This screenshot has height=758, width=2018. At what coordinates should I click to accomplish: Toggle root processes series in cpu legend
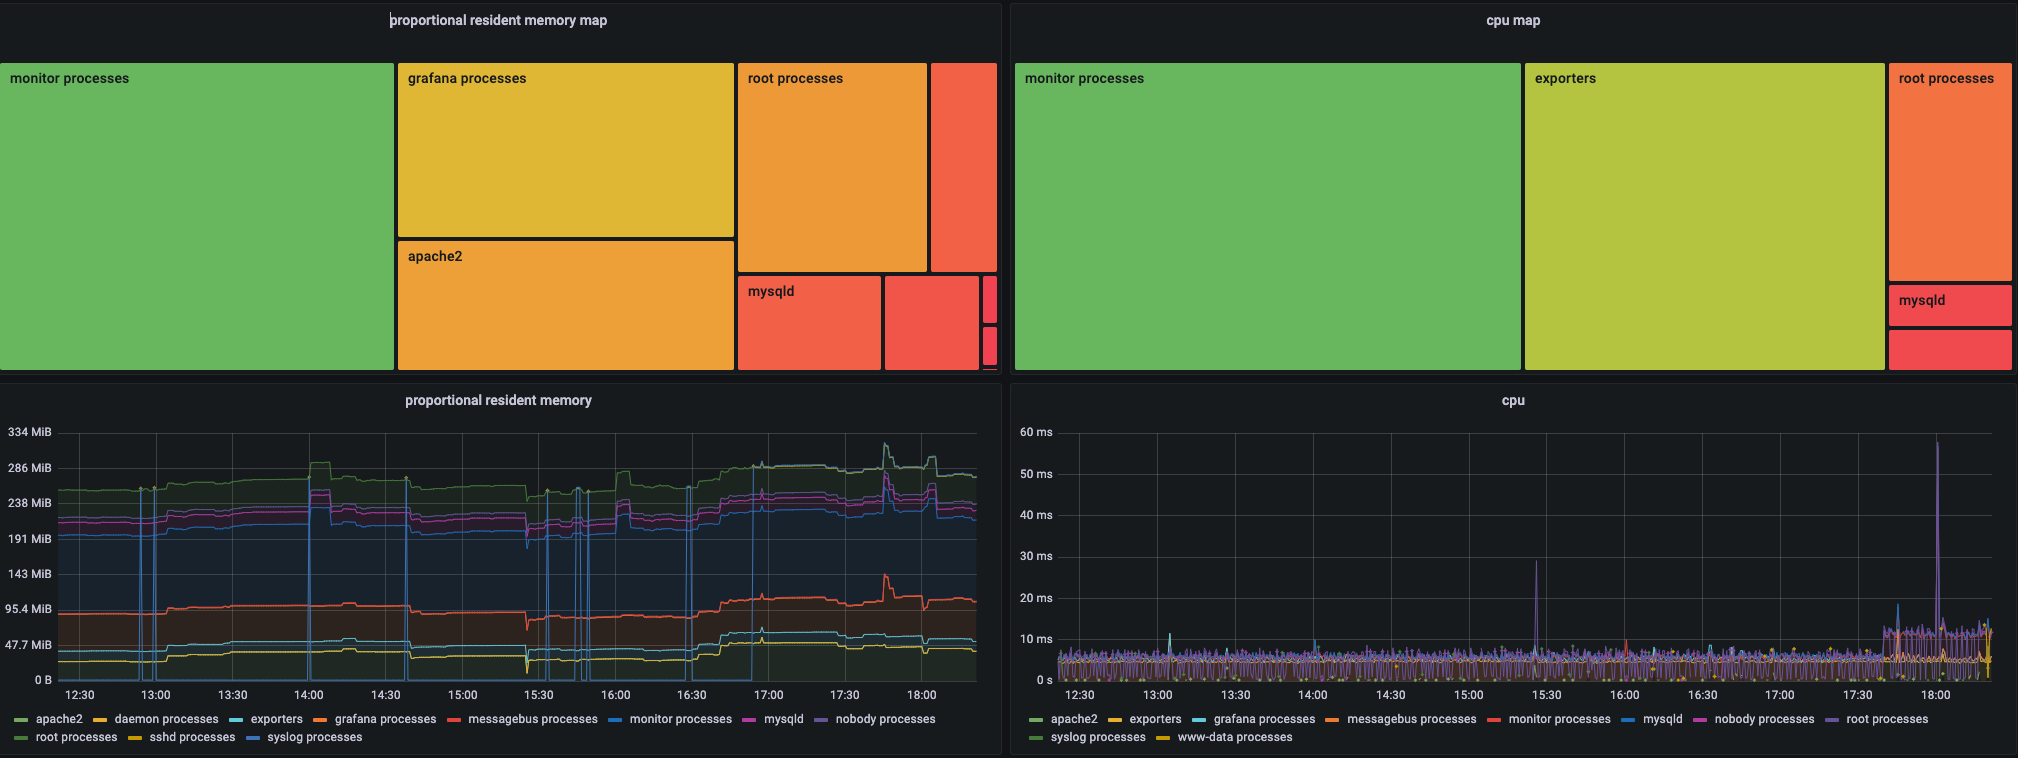1887,719
